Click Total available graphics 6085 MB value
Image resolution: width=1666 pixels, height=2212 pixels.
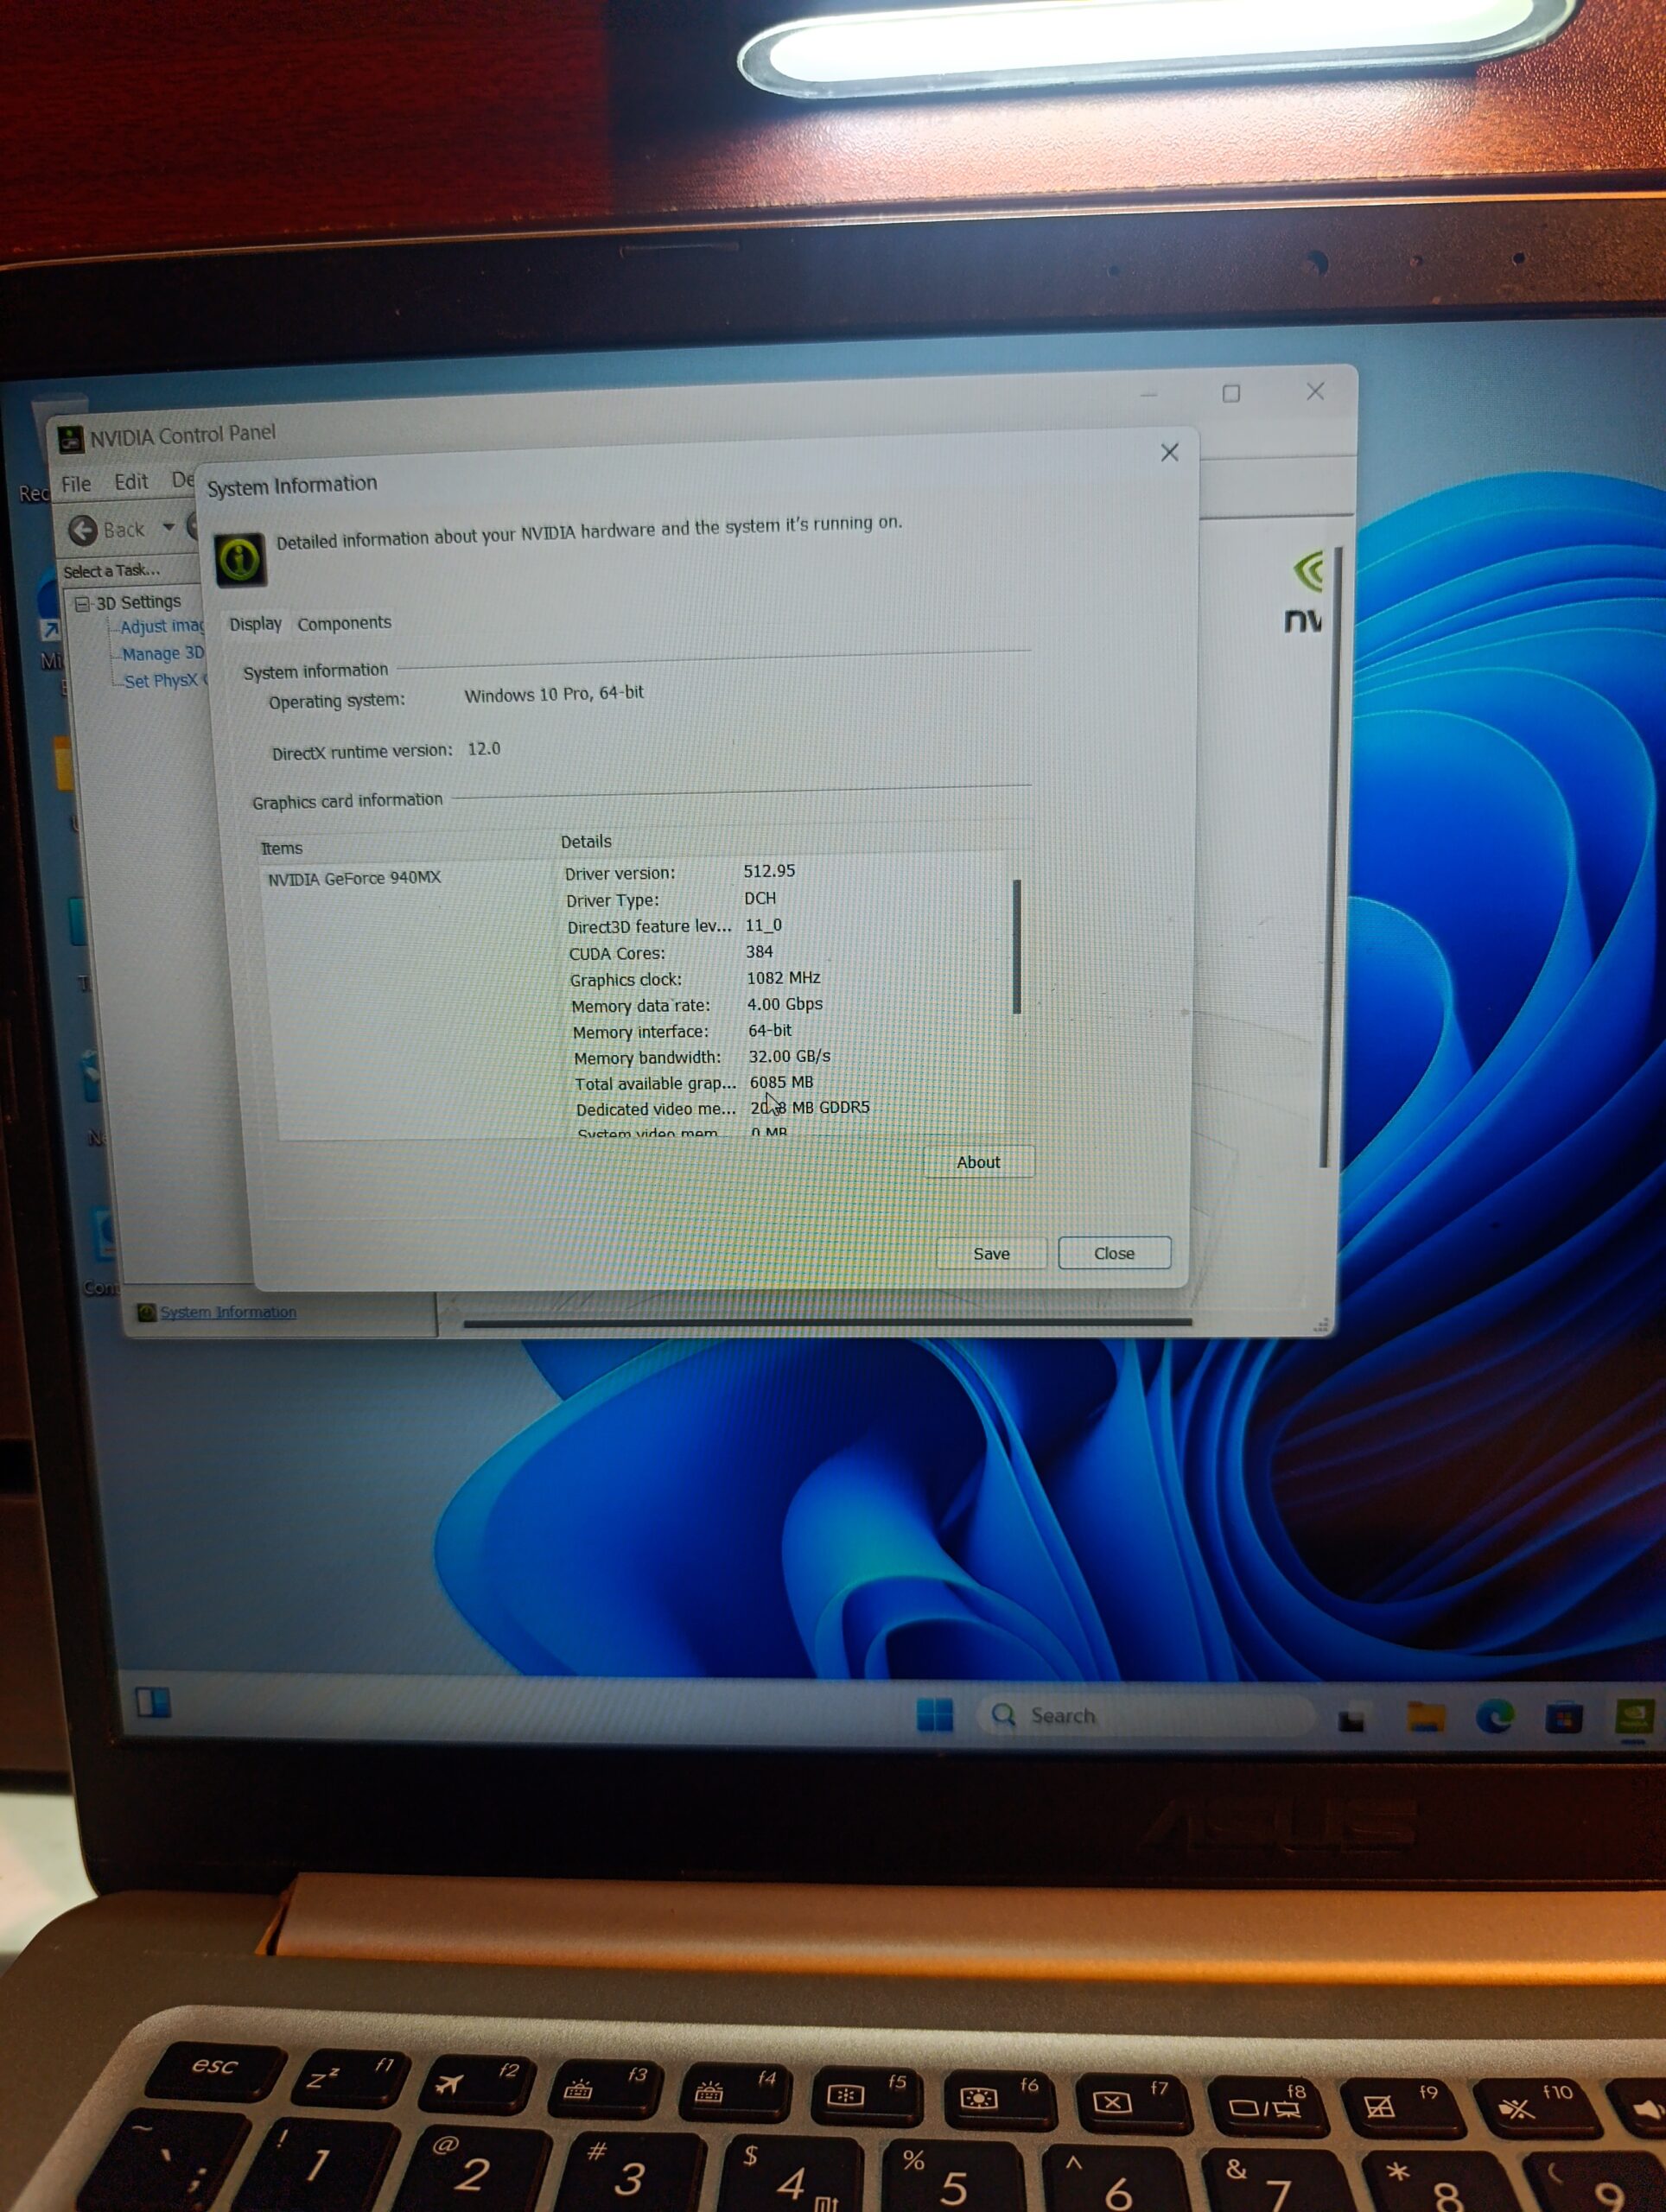[x=781, y=1082]
